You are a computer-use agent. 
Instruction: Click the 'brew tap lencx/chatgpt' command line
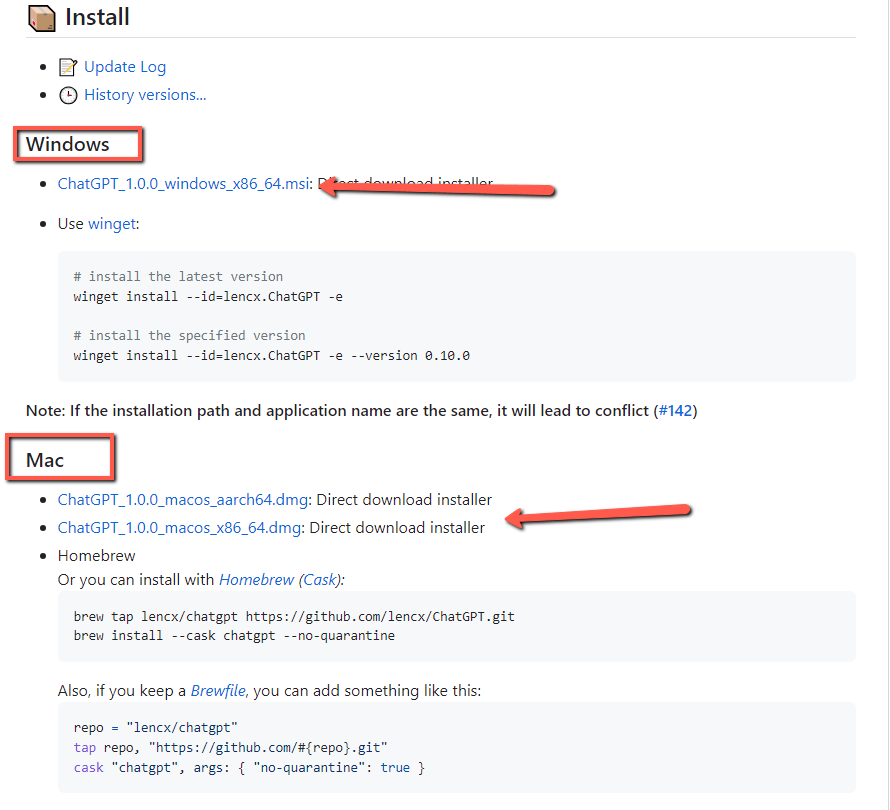pyautogui.click(x=294, y=616)
